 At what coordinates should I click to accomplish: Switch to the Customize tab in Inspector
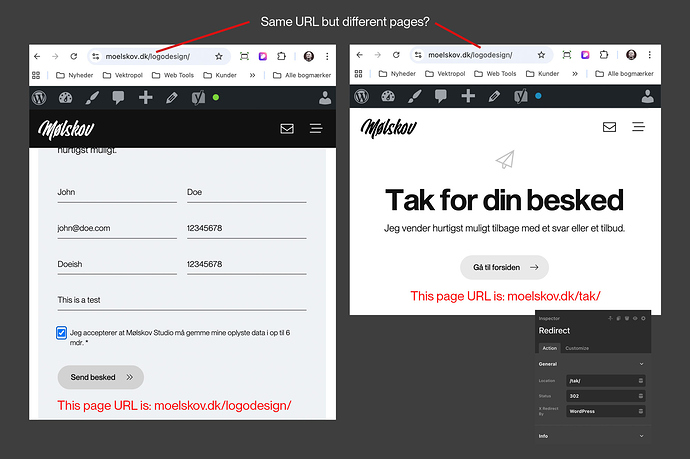[x=577, y=348]
